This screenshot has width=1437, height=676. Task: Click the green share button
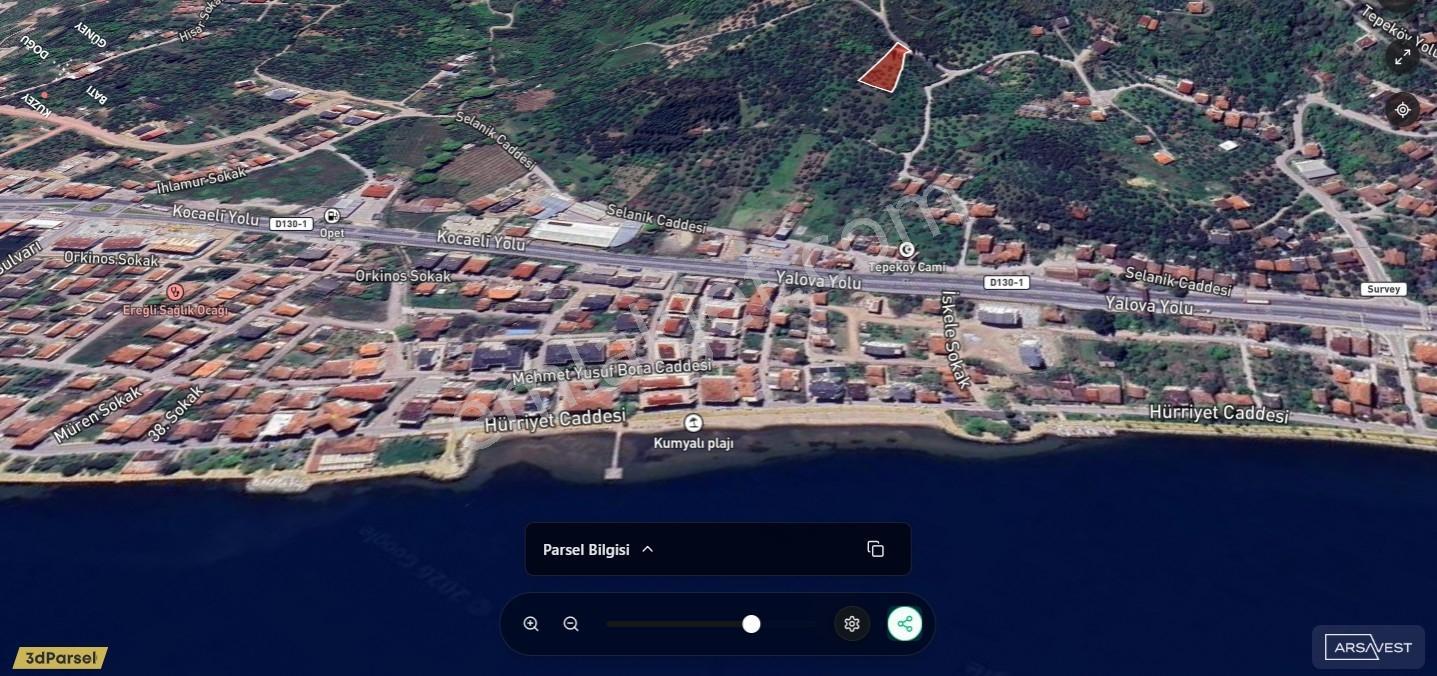click(x=905, y=624)
